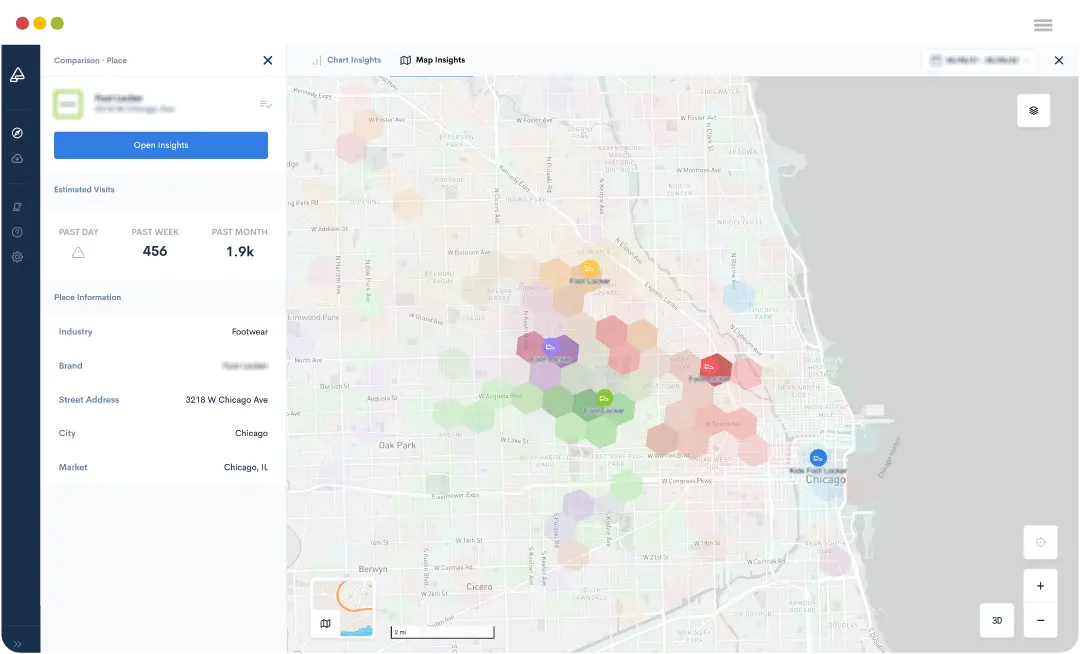Screen dimensions: 1080x654
Task: Click the basemap style thumbnail
Action: [x=342, y=608]
